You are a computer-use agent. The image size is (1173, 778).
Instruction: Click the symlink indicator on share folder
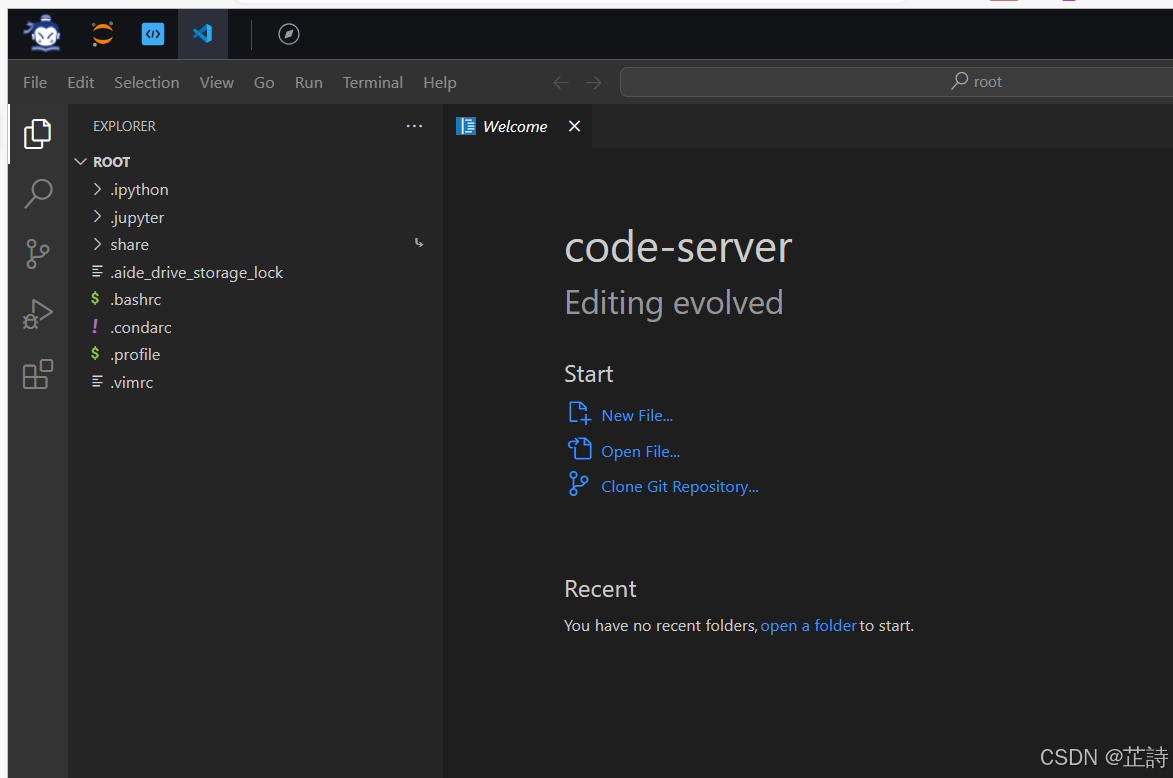[419, 243]
